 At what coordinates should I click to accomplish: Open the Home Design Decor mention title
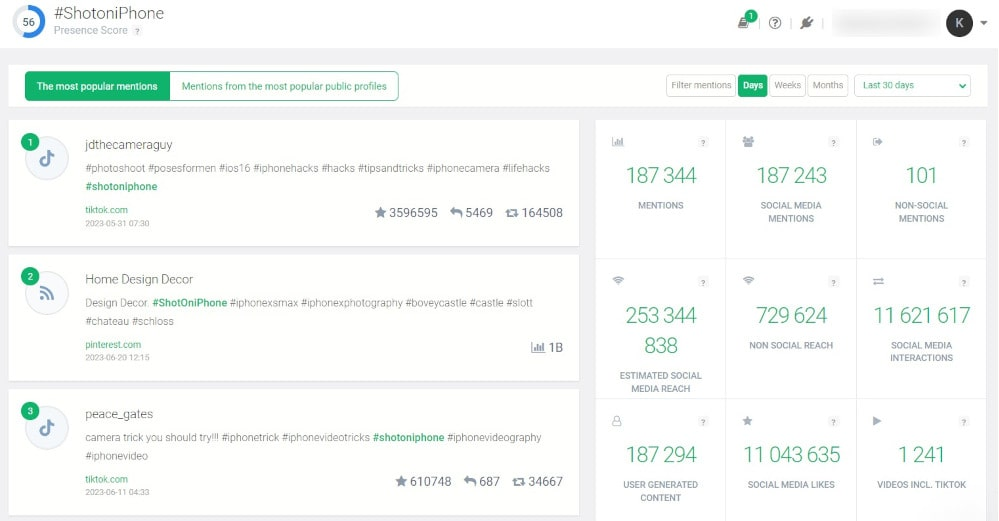coord(139,279)
